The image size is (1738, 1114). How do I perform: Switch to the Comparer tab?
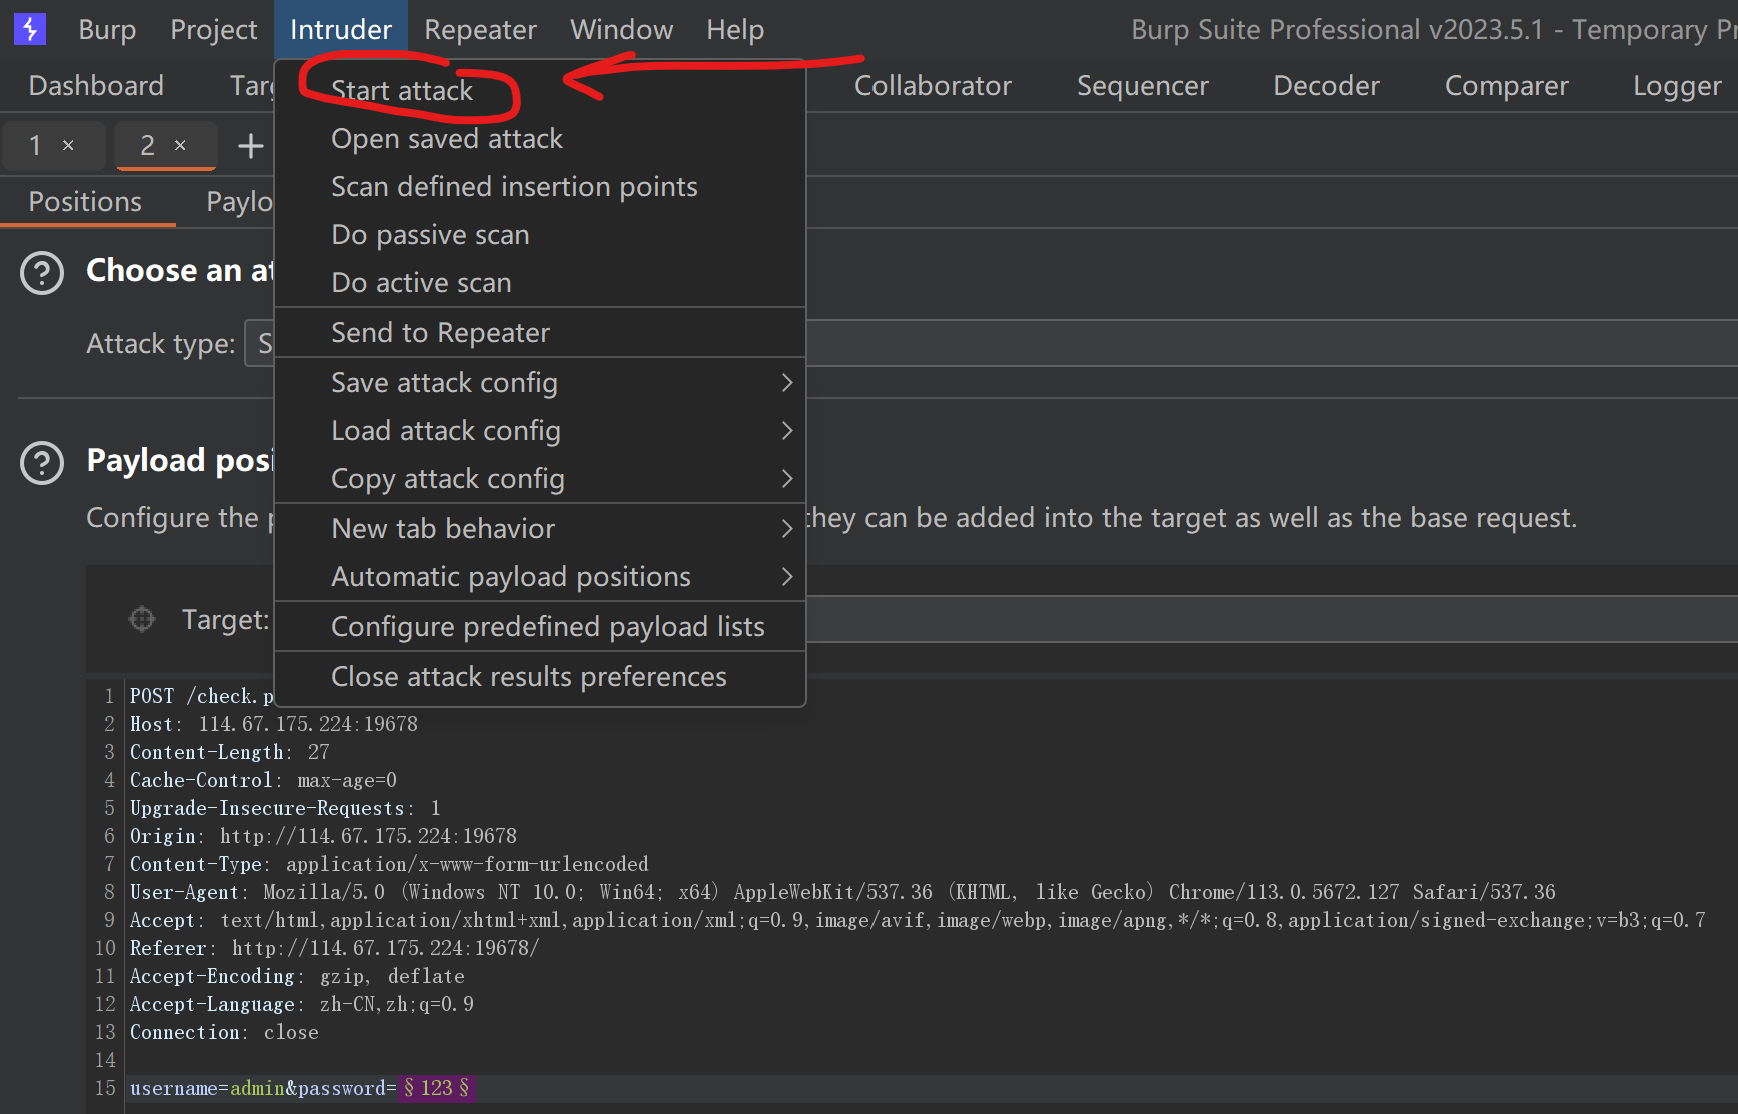1506,86
